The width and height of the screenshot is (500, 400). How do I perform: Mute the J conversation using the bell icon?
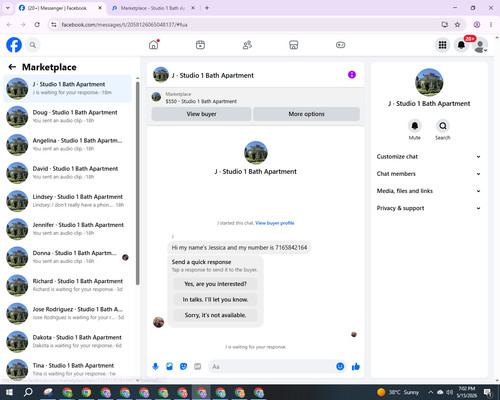(415, 126)
